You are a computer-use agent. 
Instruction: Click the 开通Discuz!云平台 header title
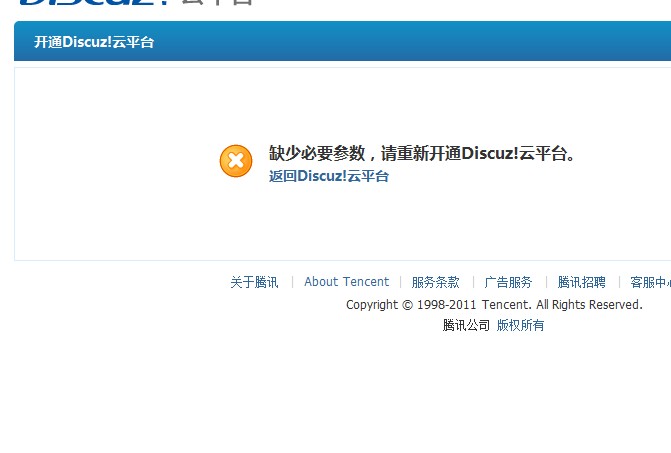coord(94,42)
